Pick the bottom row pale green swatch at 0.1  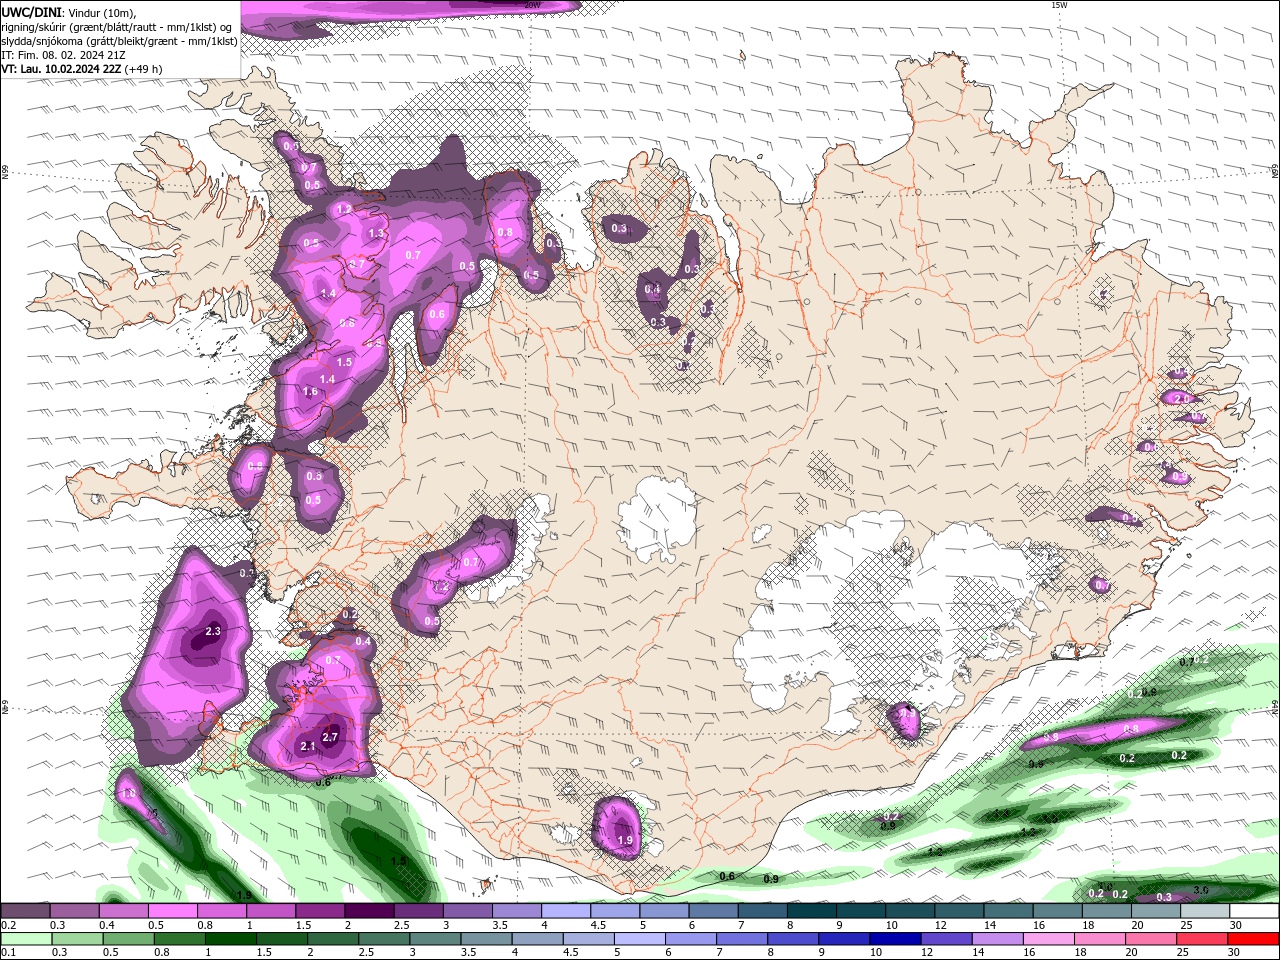(x=25, y=939)
